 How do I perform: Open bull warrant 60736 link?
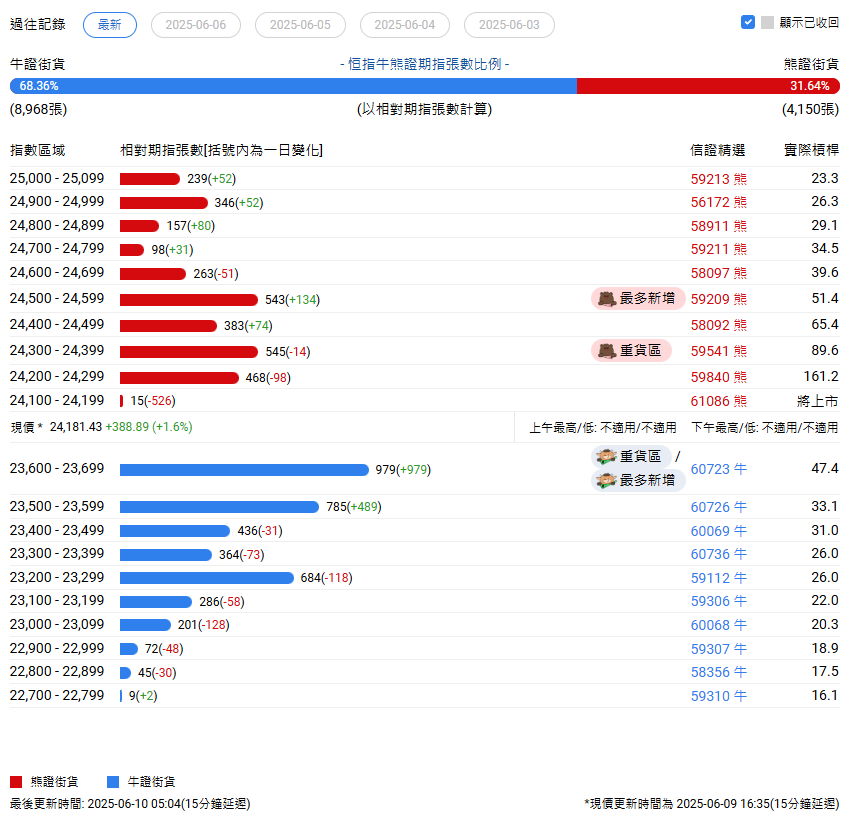click(x=719, y=554)
